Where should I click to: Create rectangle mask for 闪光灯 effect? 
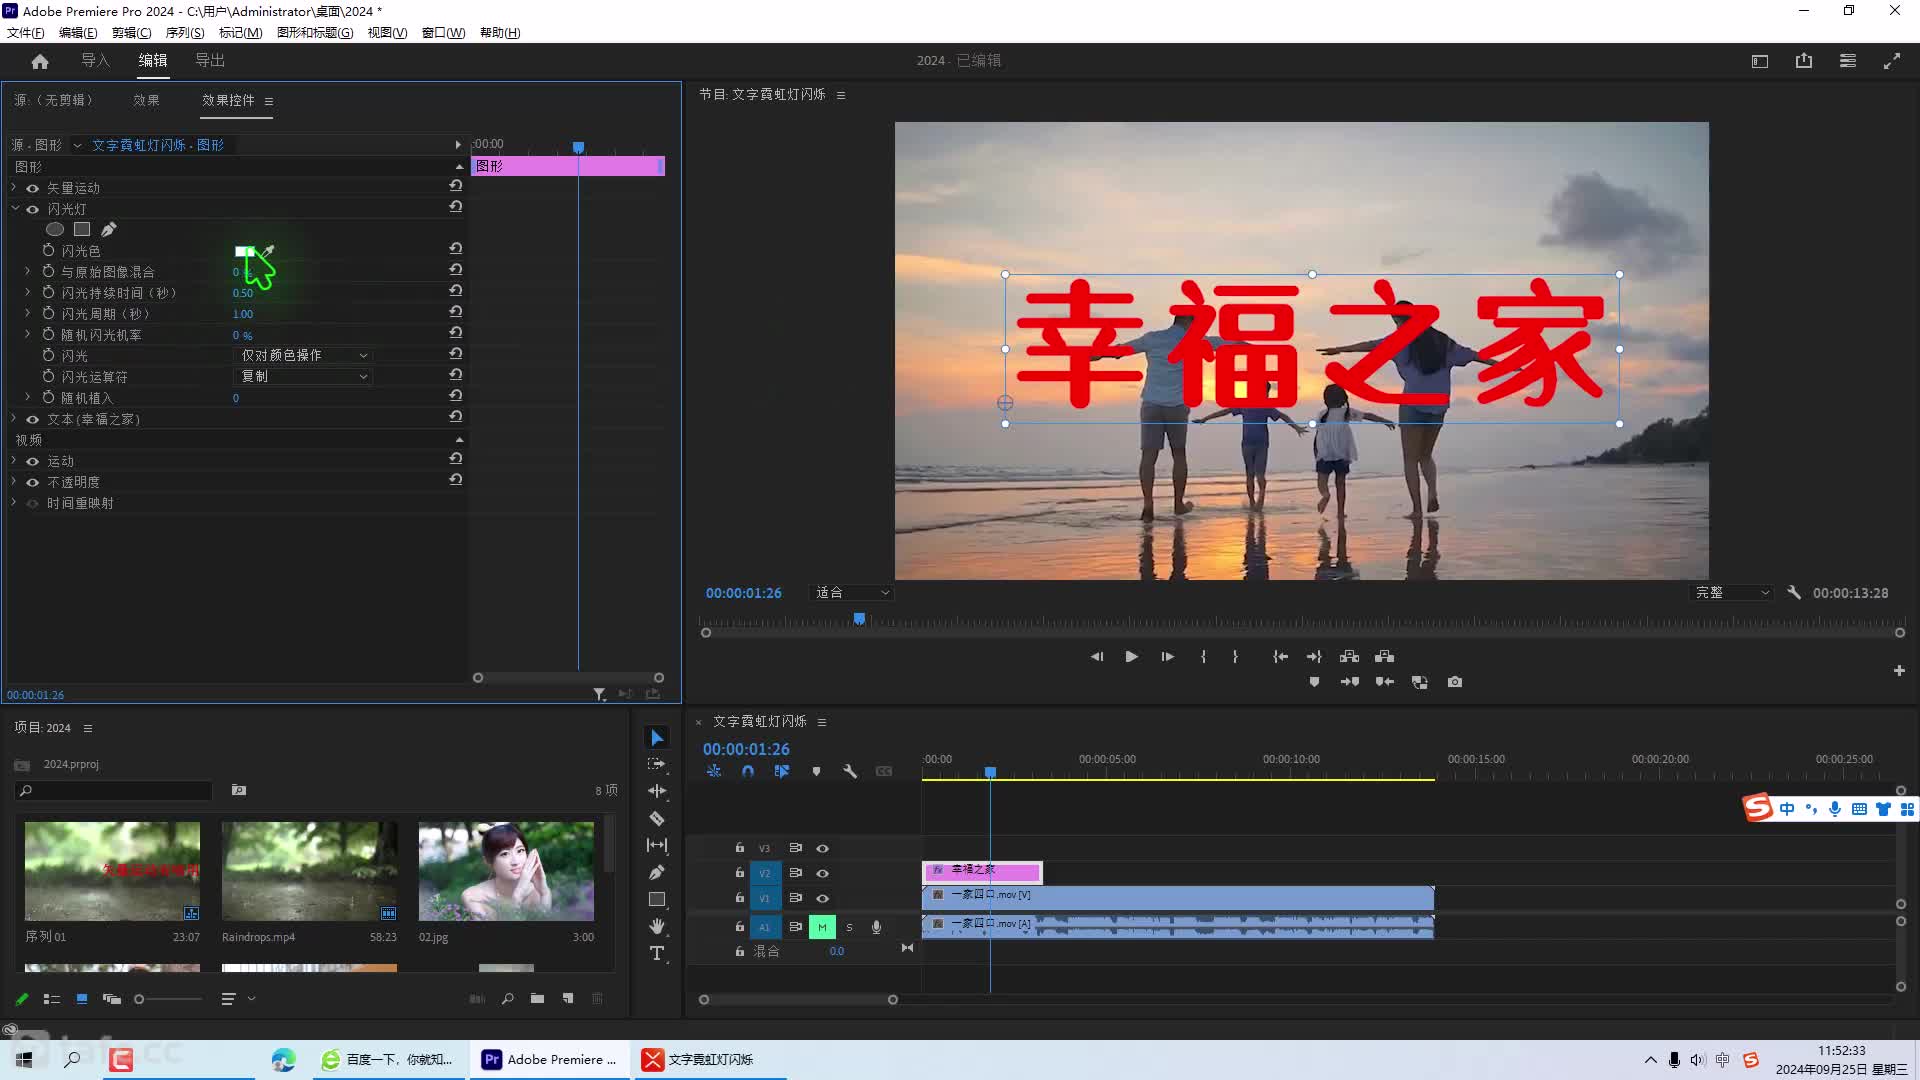point(82,230)
